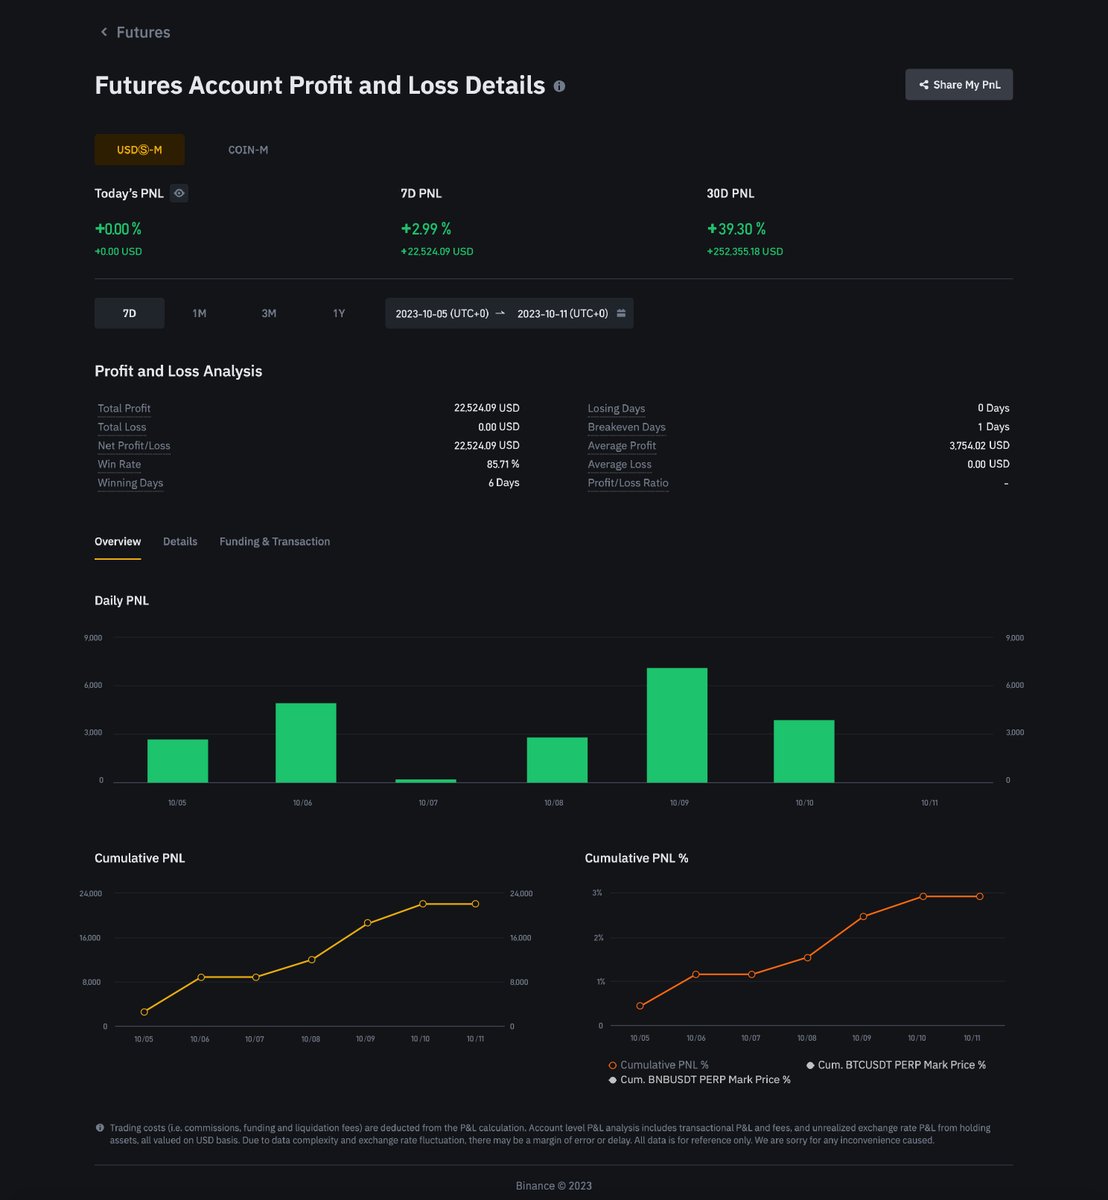Screen dimensions: 1108x1200
Task: Click the Net Profit/Loss label
Action: [x=134, y=446]
